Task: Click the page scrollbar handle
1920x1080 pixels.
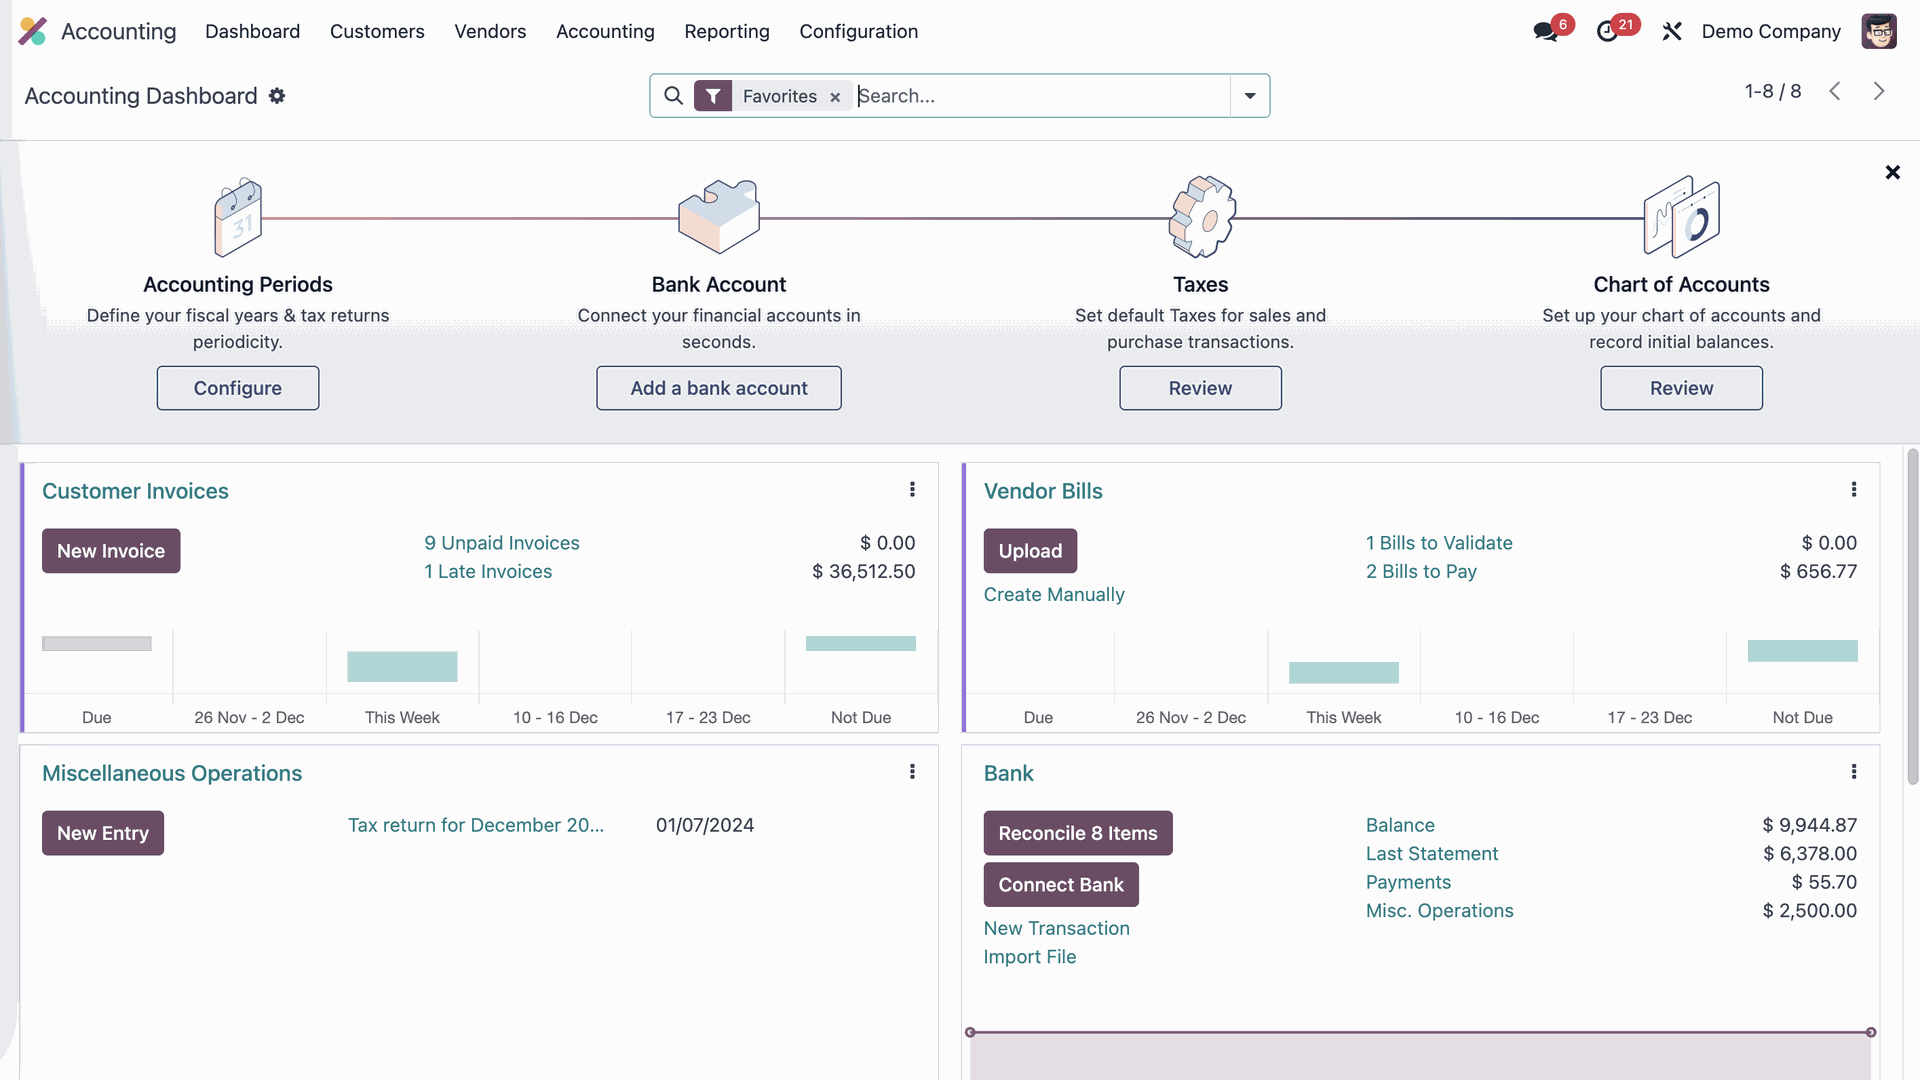Action: pyautogui.click(x=1912, y=617)
